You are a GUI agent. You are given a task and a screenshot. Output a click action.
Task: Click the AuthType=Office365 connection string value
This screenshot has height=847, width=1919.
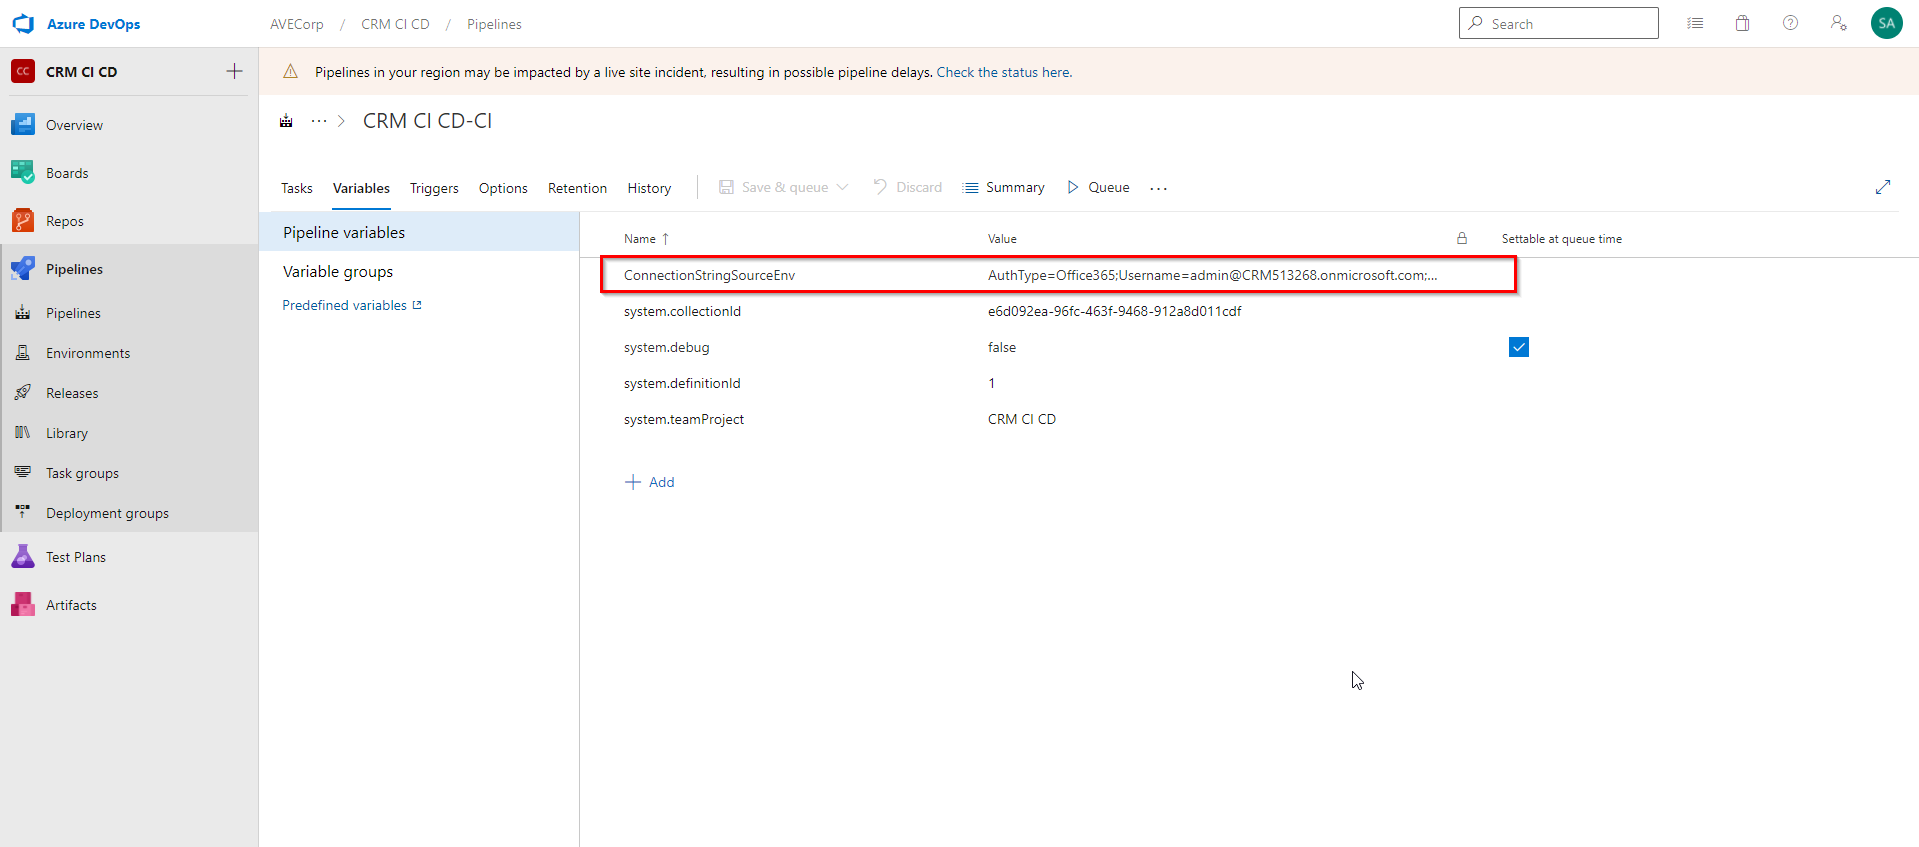tap(1212, 275)
